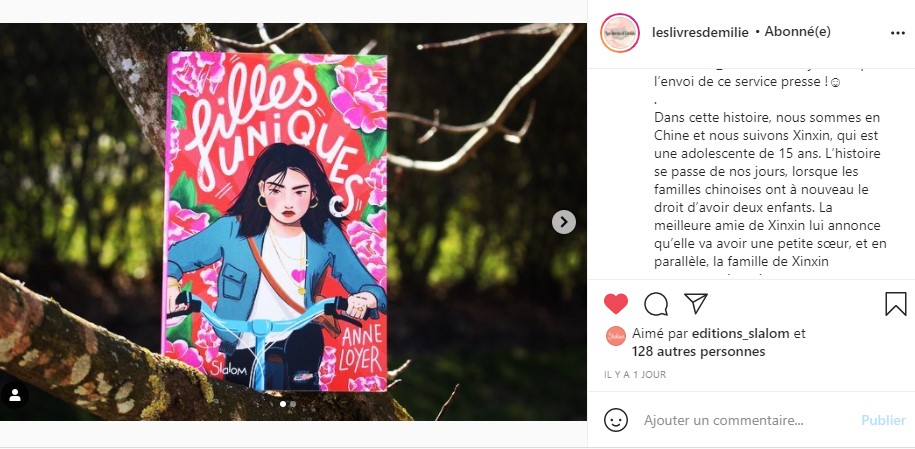Open the comment speech bubble icon
Image resolution: width=915 pixels, height=449 pixels.
click(x=656, y=304)
